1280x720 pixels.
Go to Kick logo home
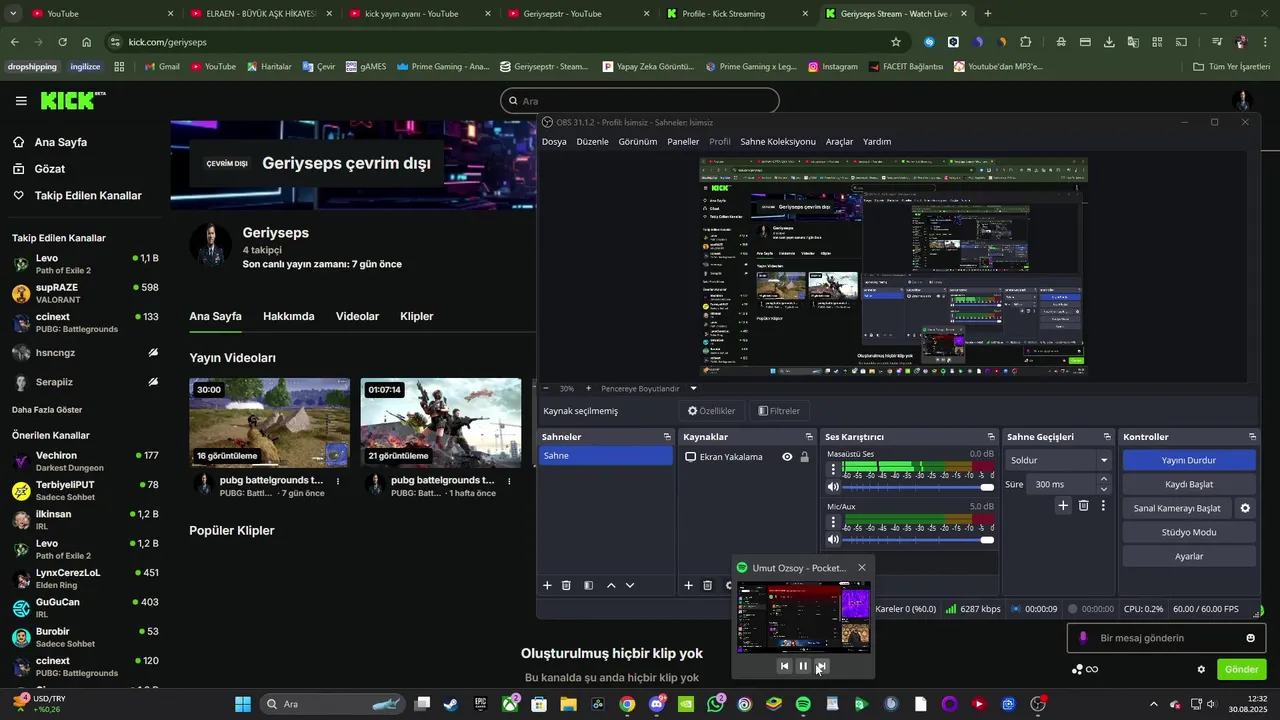coord(72,100)
